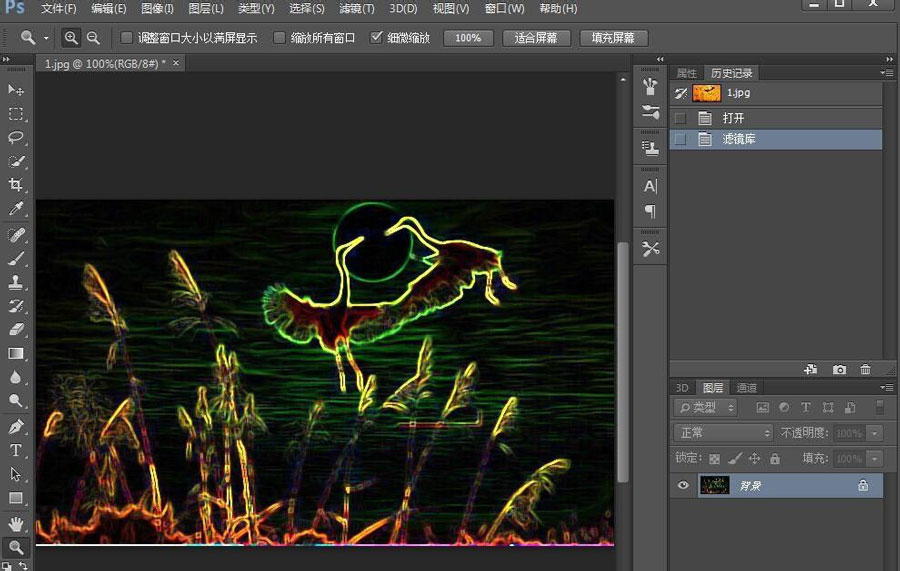
Task: Click the zoom out magnifier icon
Action: (x=93, y=38)
